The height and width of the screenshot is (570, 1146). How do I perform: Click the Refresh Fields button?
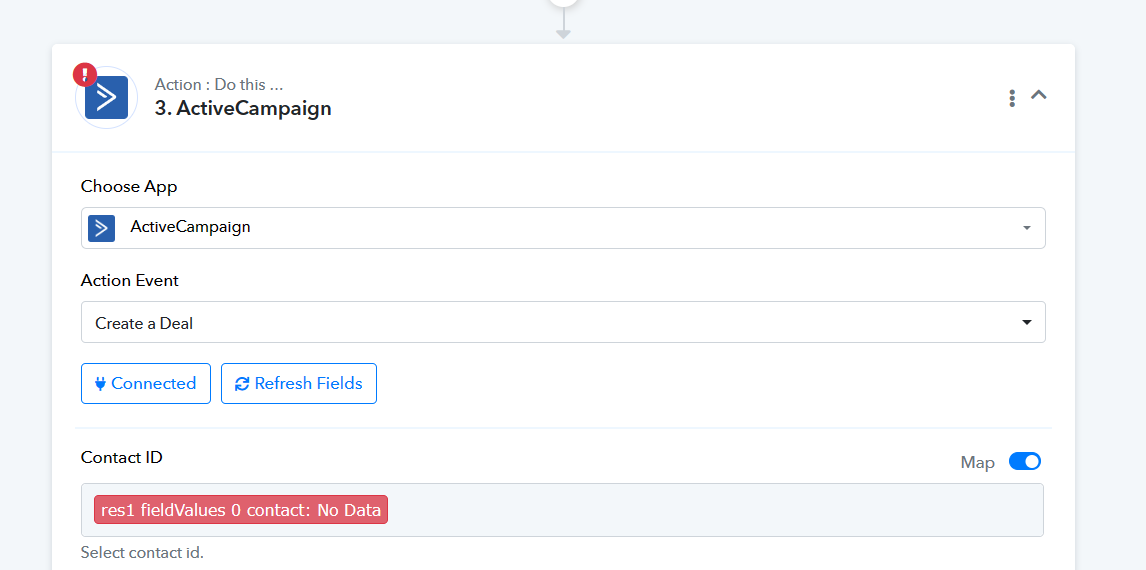click(x=299, y=384)
